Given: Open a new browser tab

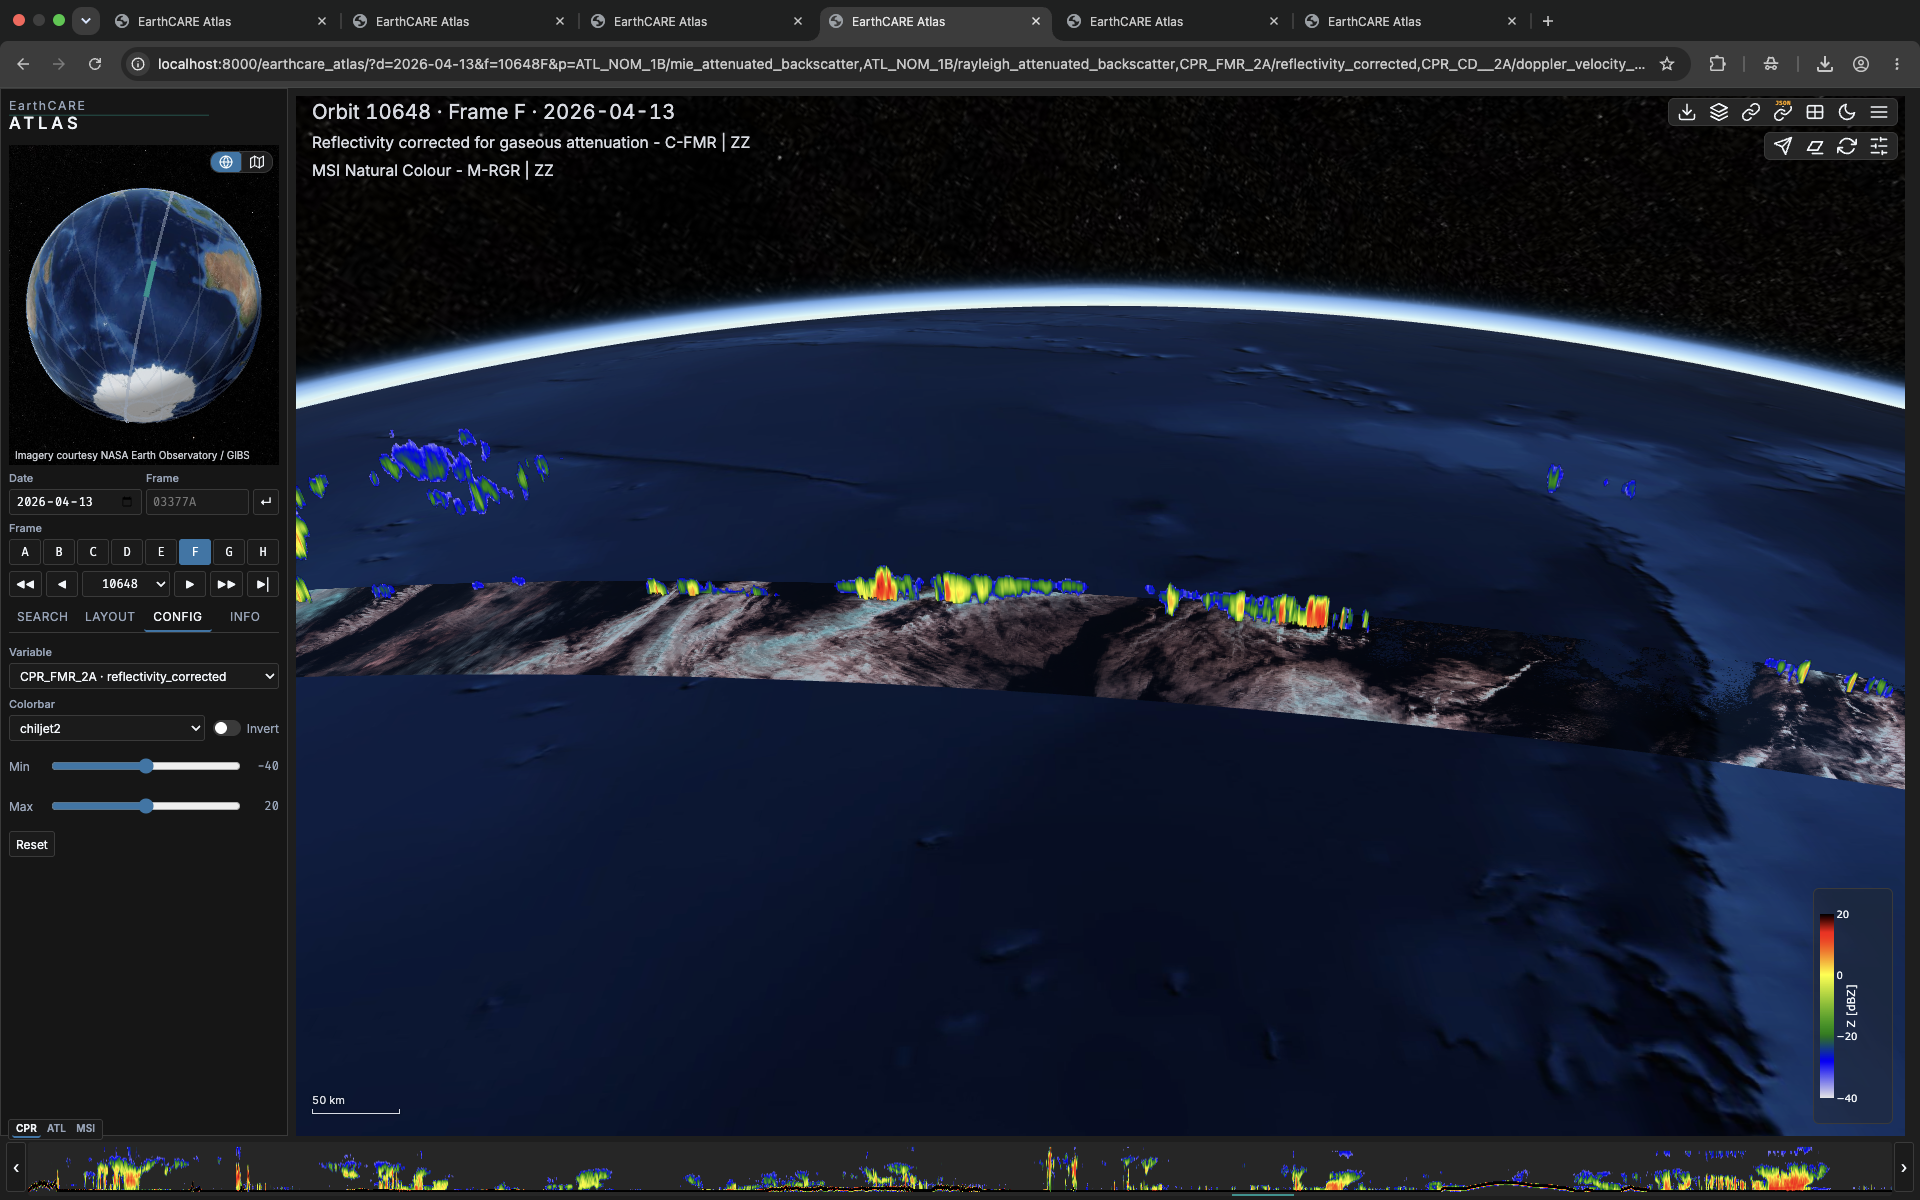Looking at the screenshot, I should (x=1548, y=21).
